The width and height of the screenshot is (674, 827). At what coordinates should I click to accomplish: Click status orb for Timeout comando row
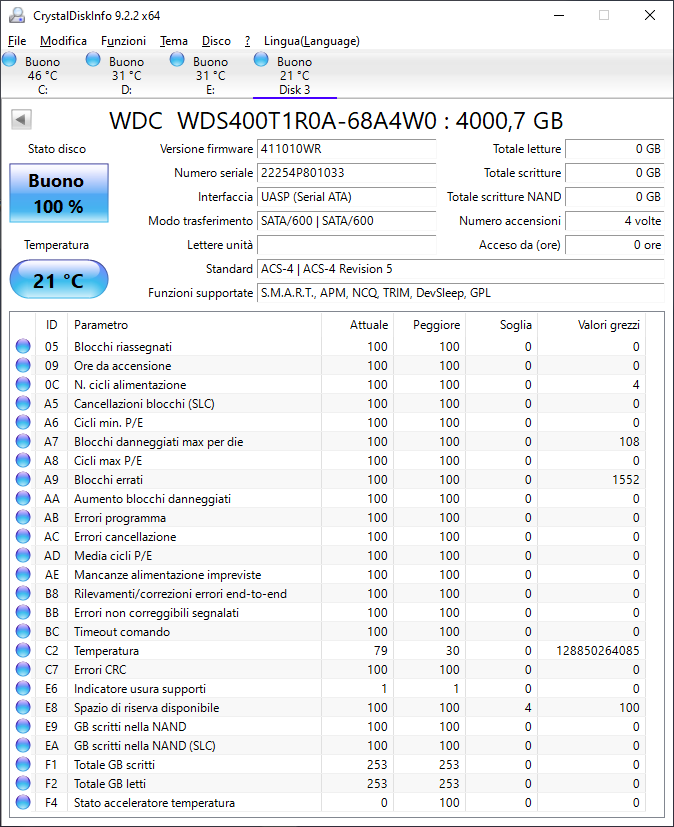23,631
